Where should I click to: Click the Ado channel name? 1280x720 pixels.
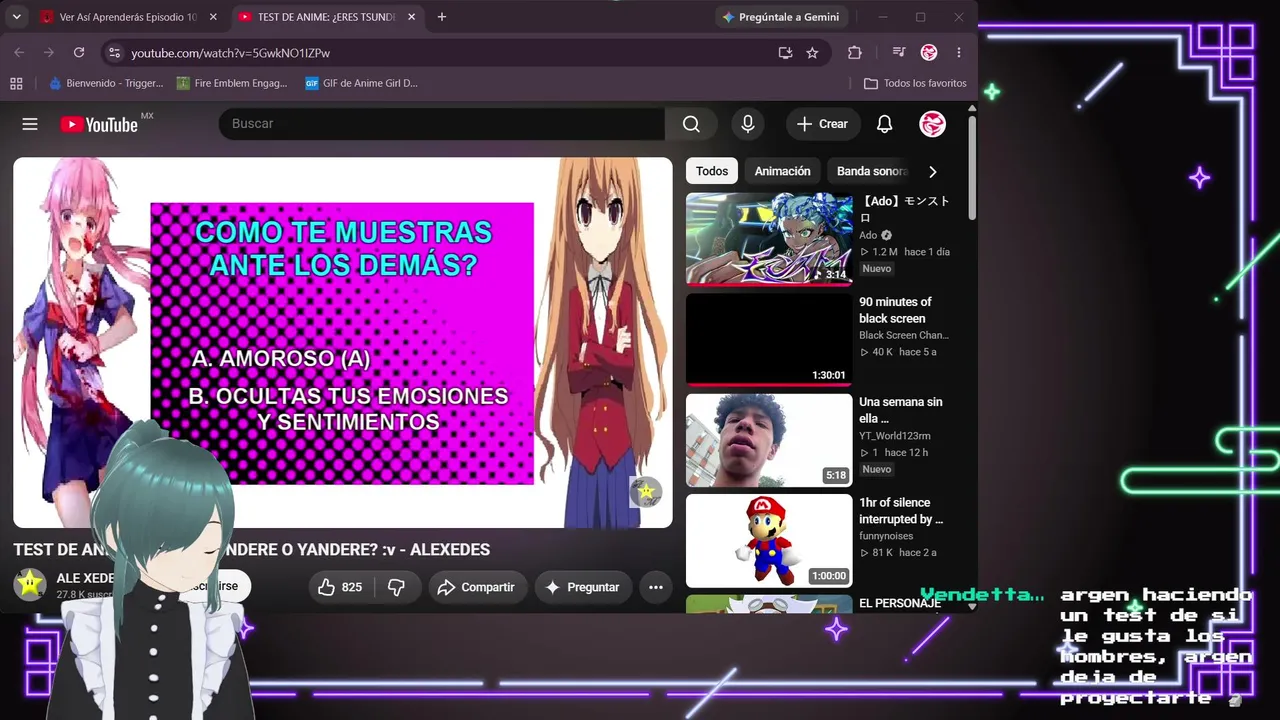(868, 235)
